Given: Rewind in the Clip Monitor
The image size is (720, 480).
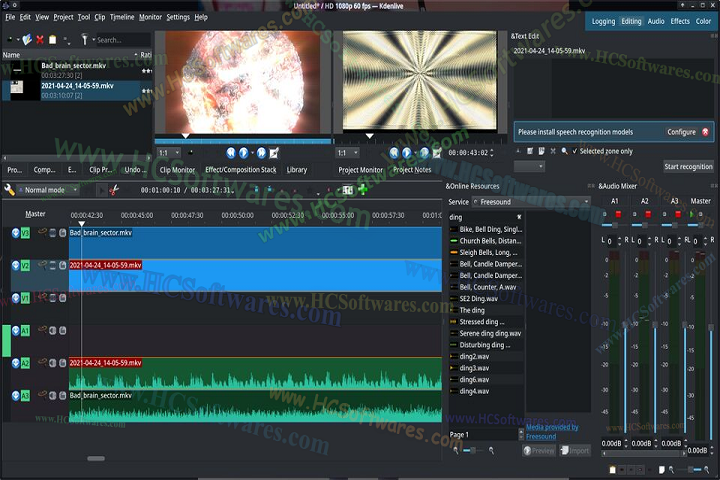Looking at the screenshot, I should point(231,152).
